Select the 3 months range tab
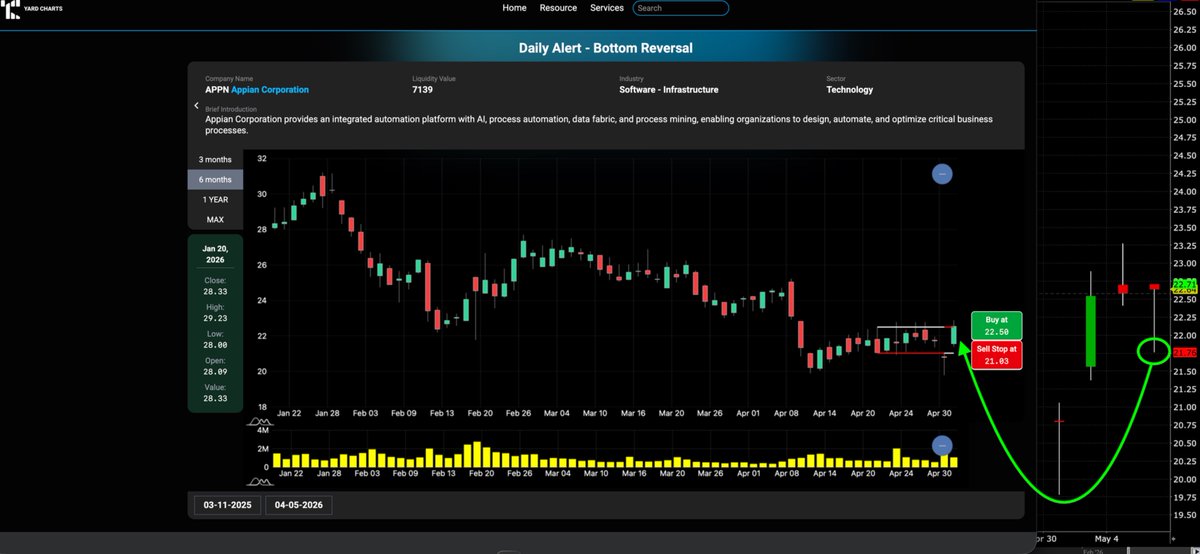The width and height of the screenshot is (1200, 554). click(x=215, y=160)
